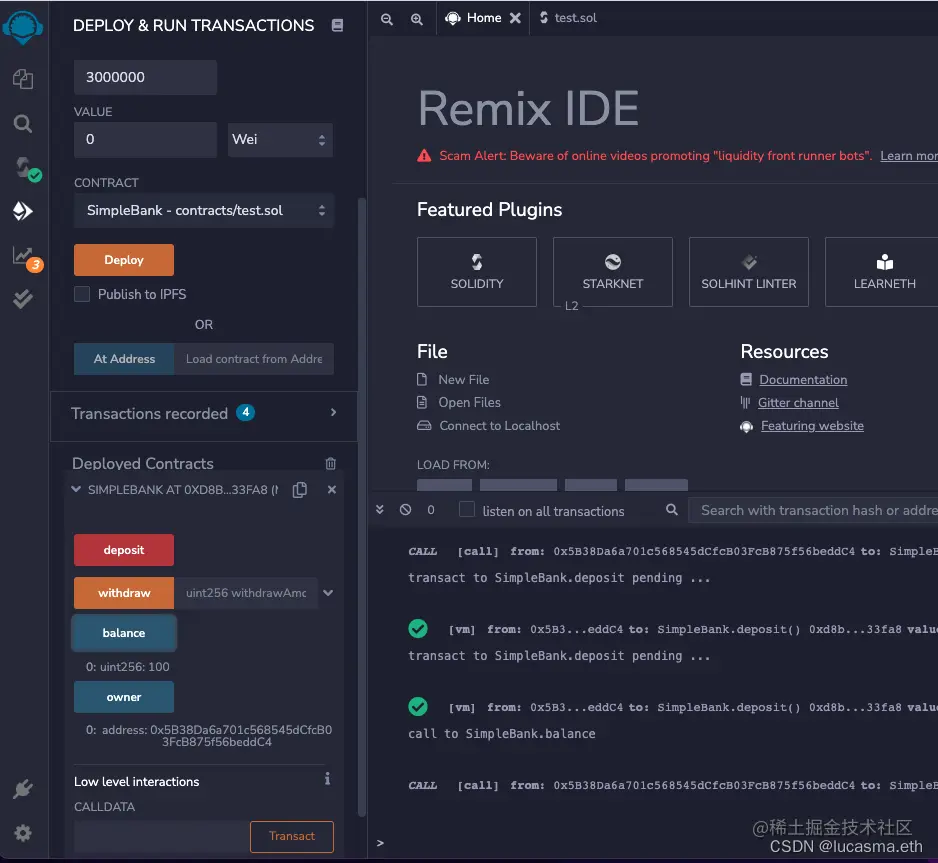Click the At Address button
938x863 pixels.
coord(124,359)
